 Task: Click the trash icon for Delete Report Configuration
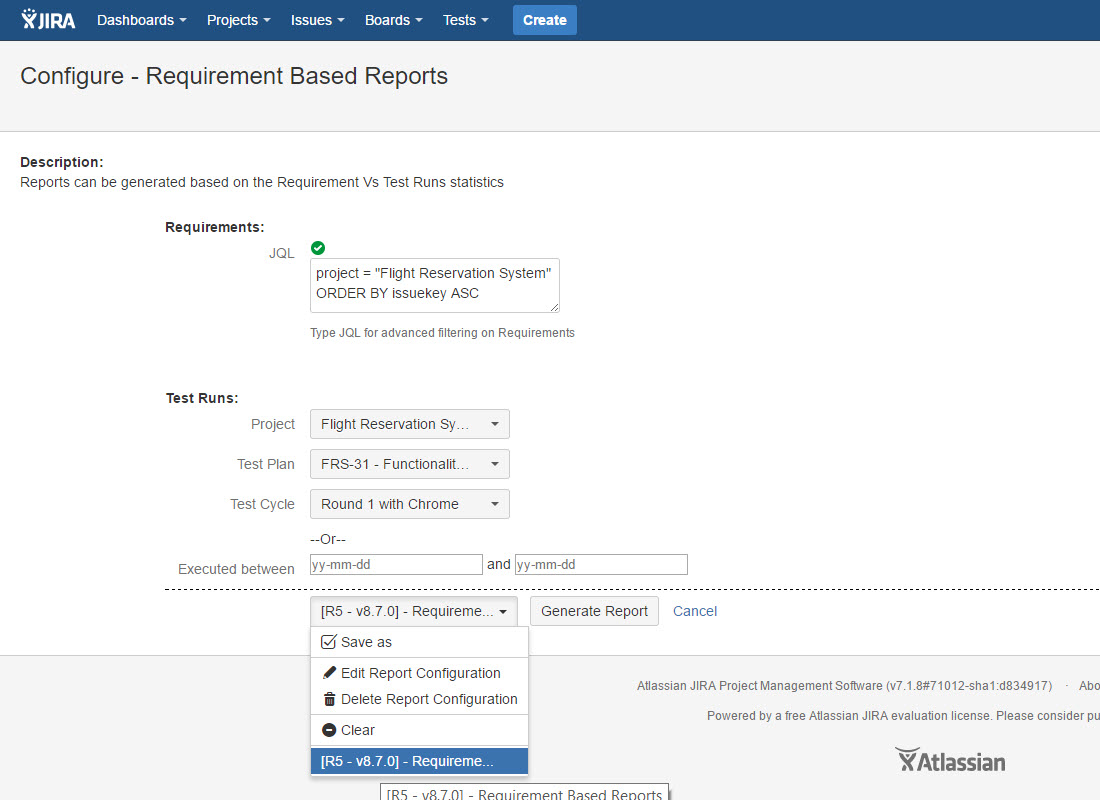(x=329, y=699)
